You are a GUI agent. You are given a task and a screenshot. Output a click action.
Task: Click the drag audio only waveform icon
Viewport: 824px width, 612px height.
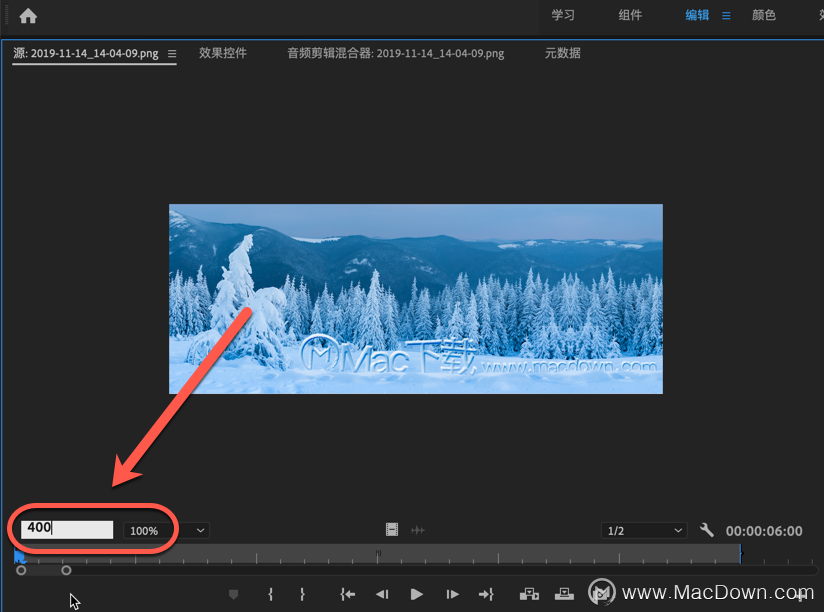tap(418, 530)
